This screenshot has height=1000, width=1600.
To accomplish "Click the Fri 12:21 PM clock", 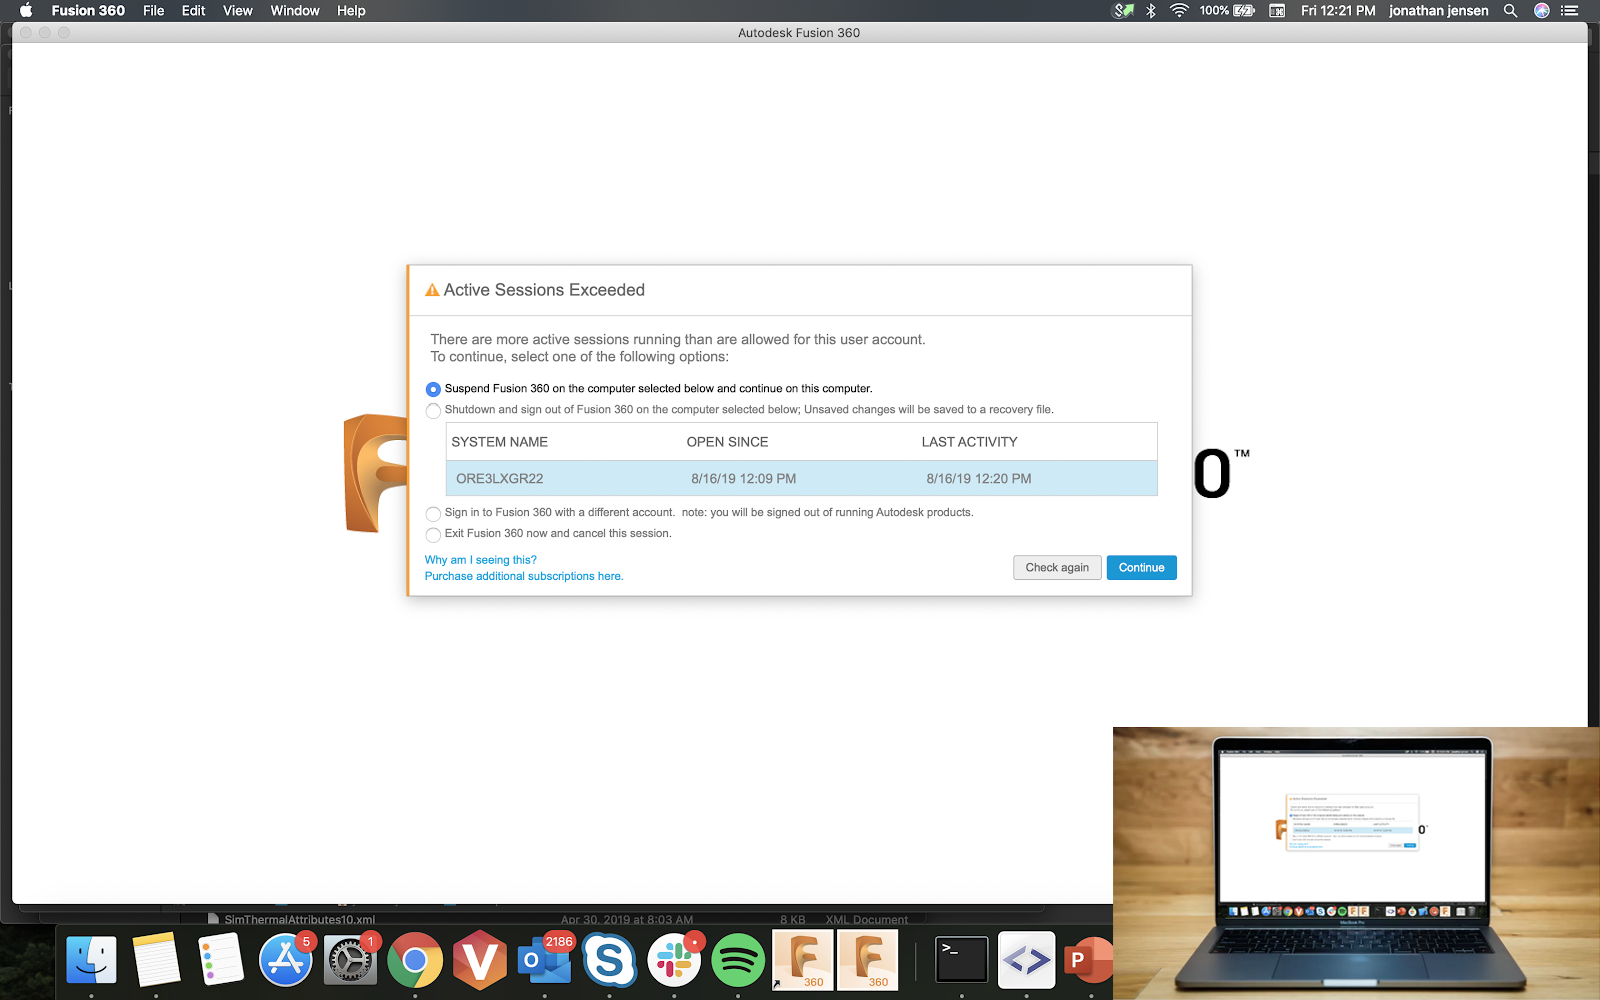I will (1338, 10).
